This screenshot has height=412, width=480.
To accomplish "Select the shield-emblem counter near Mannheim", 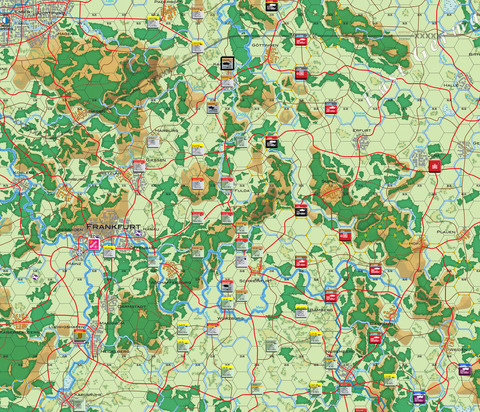I will pyautogui.click(x=79, y=336).
